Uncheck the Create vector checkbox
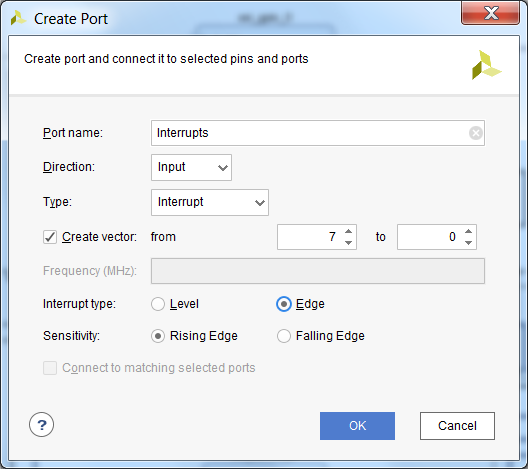 tap(50, 237)
